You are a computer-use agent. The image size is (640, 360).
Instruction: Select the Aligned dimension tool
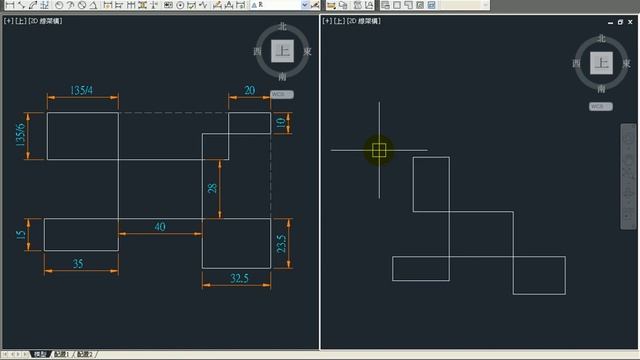pos(21,5)
